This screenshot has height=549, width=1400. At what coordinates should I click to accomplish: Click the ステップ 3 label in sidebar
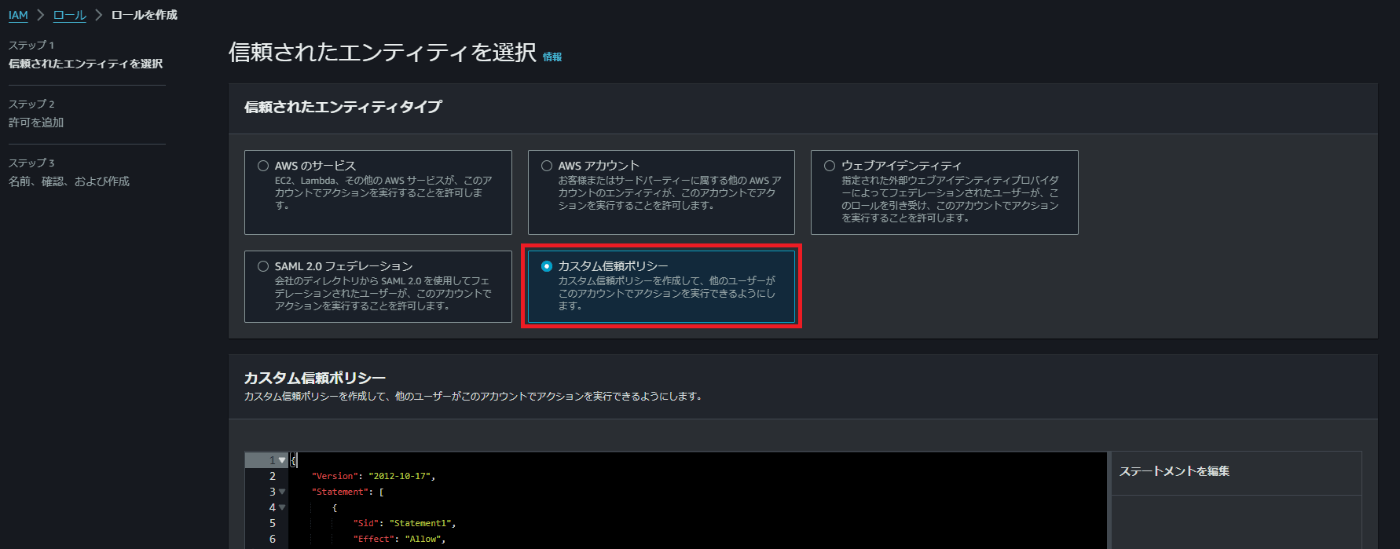[31, 163]
